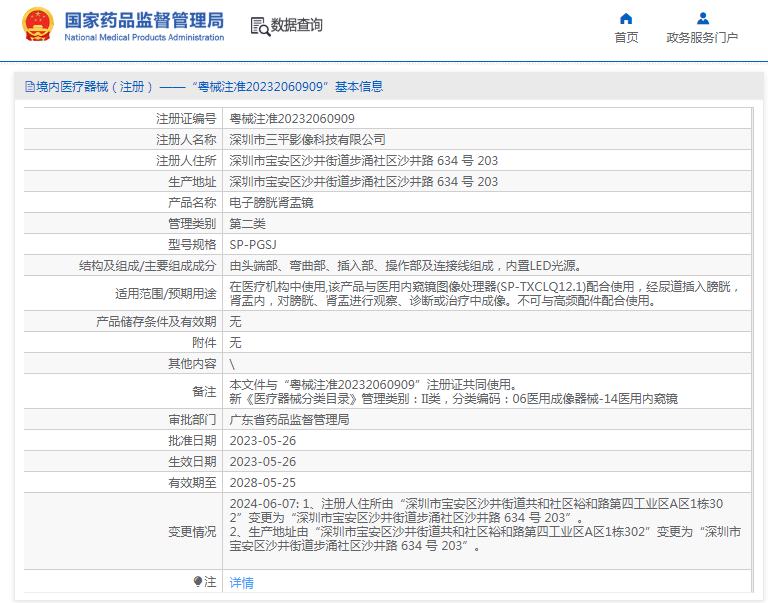This screenshot has height=603, width=768.
Task: Click management category value 第二类
Action: pyautogui.click(x=247, y=224)
